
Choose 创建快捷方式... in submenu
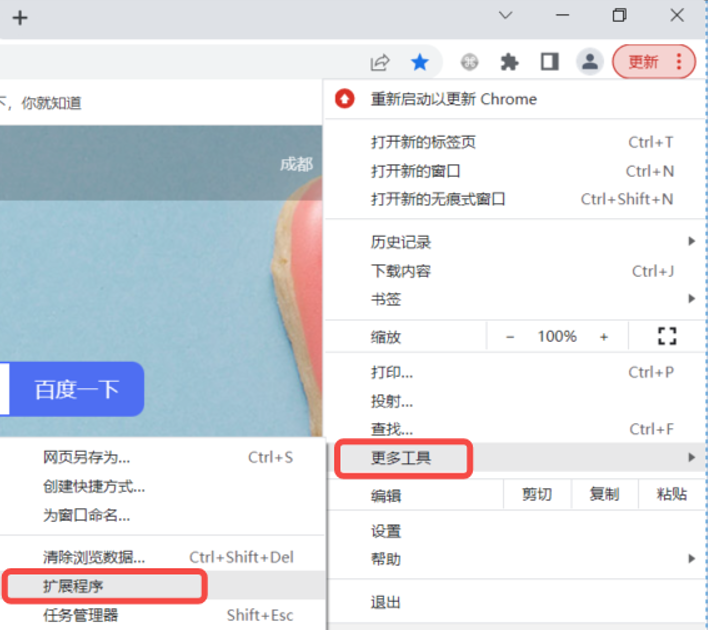(163, 486)
